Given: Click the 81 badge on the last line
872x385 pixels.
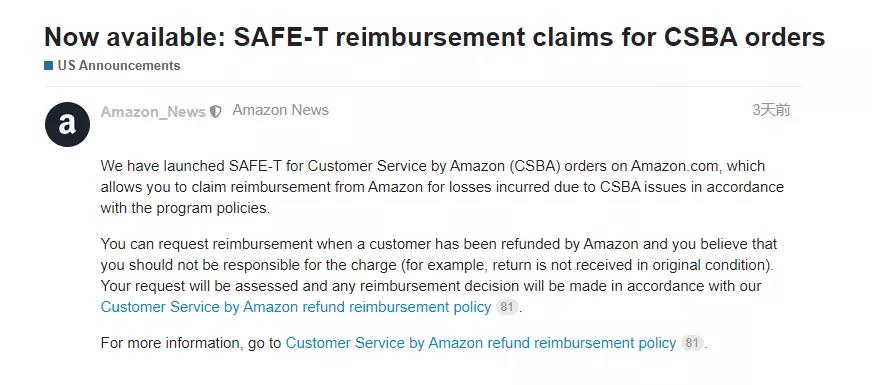Looking at the screenshot, I should coord(691,343).
